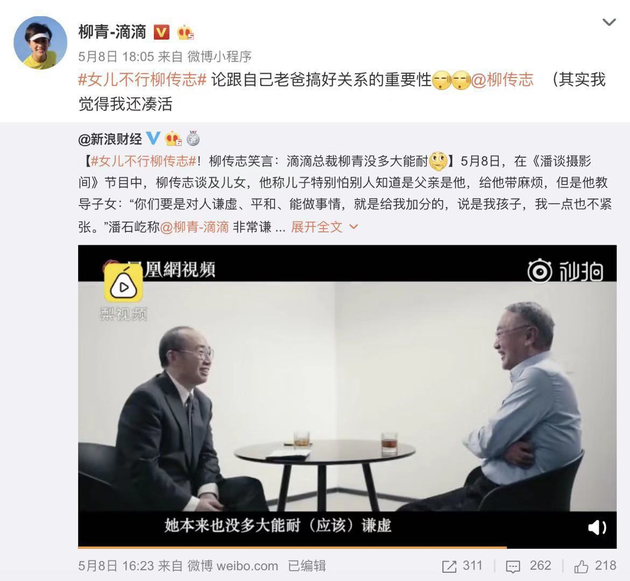Click the repost icon showing 311
This screenshot has width=630, height=581.
coord(462,566)
